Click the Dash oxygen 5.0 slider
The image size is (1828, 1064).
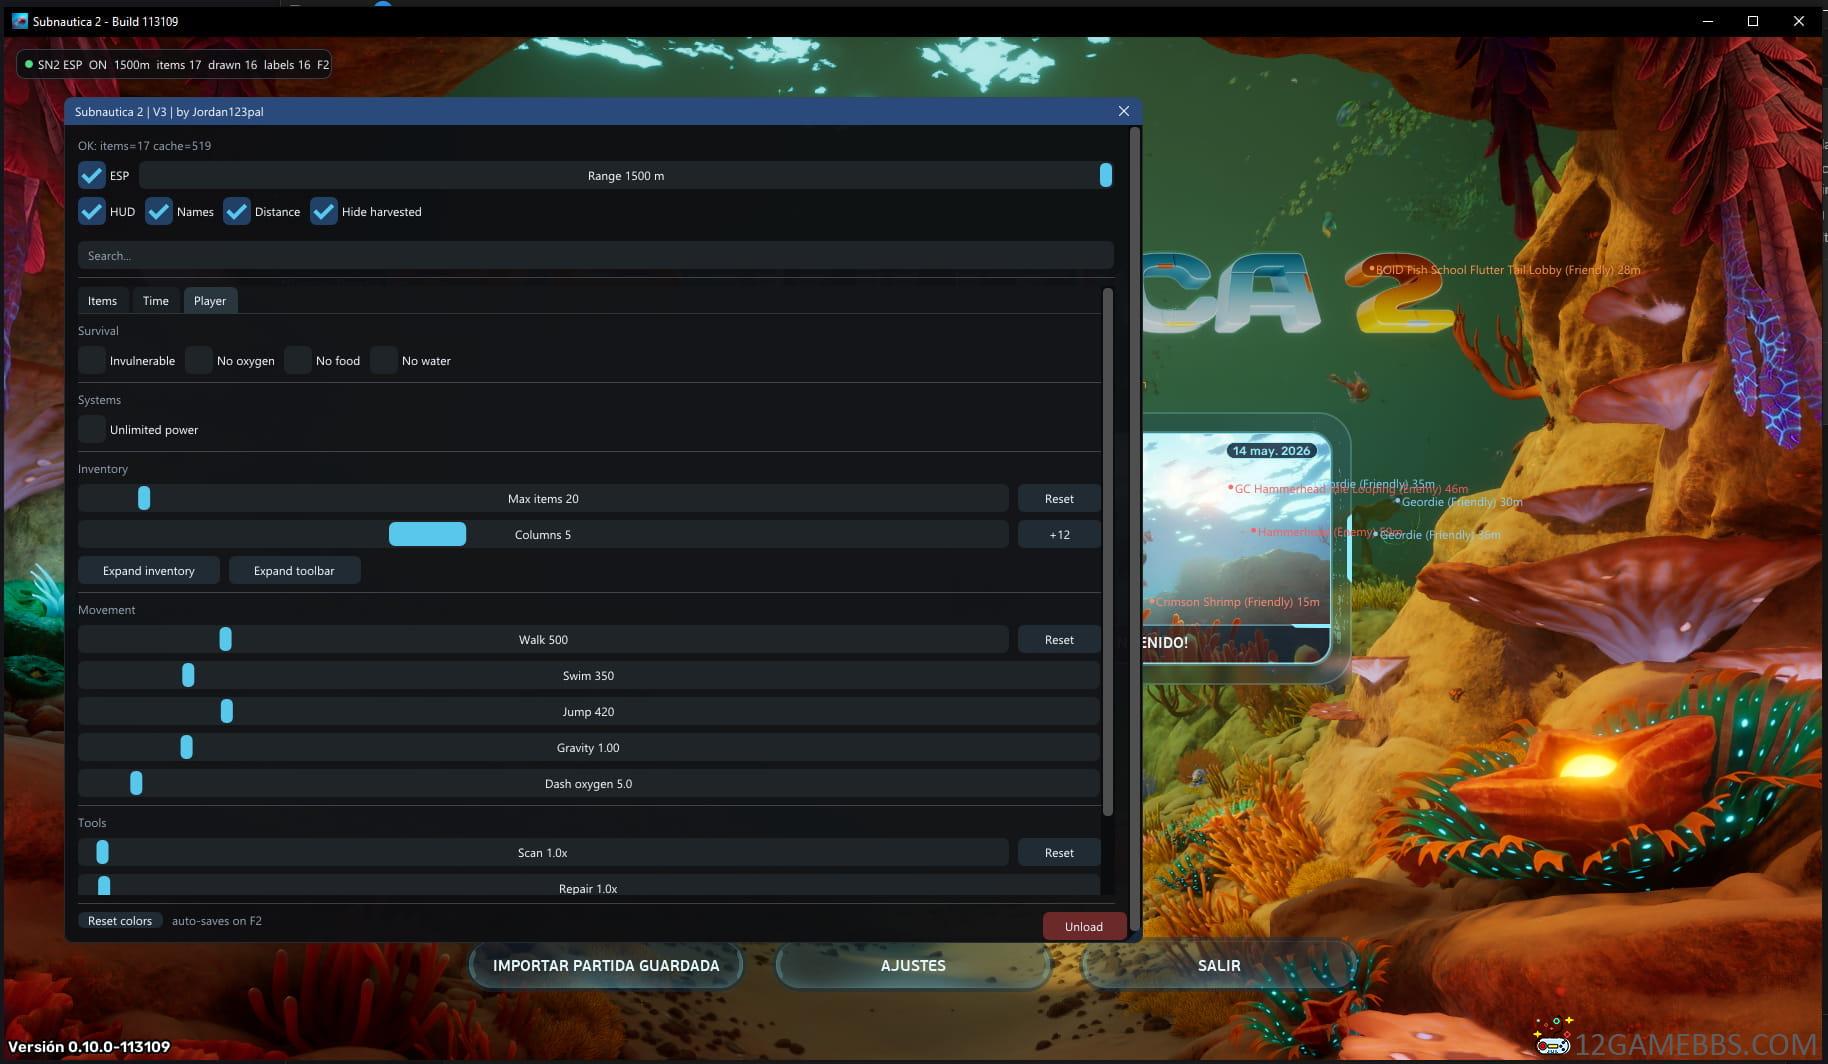(589, 784)
